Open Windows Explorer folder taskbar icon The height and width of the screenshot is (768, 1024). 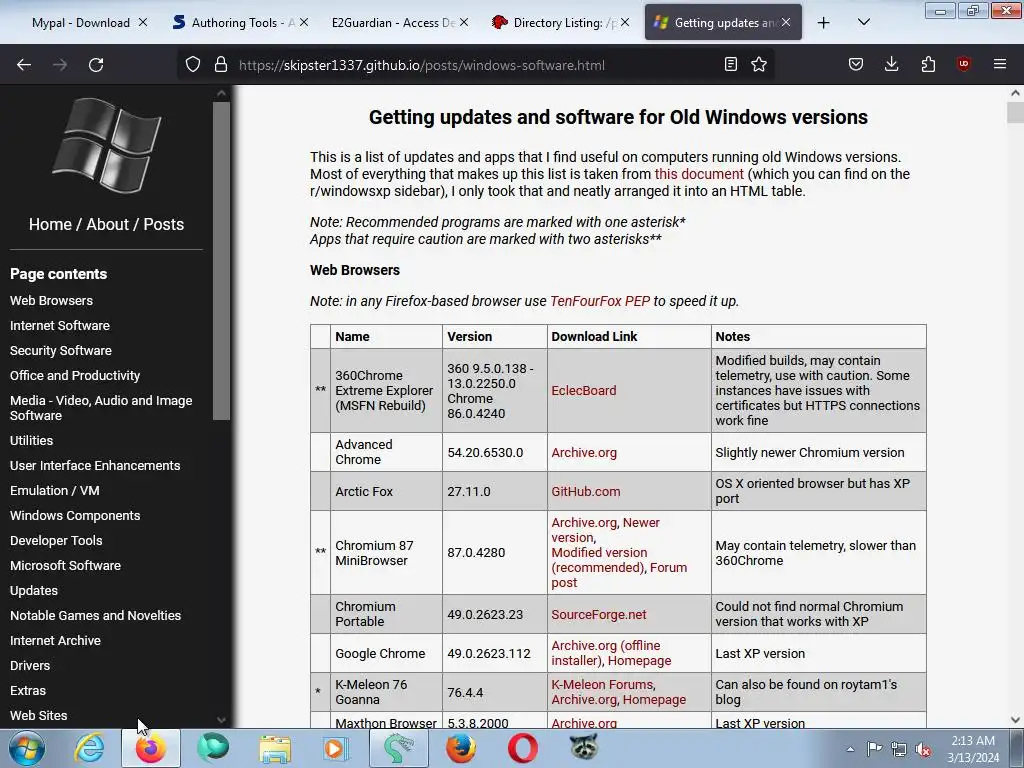(x=275, y=748)
